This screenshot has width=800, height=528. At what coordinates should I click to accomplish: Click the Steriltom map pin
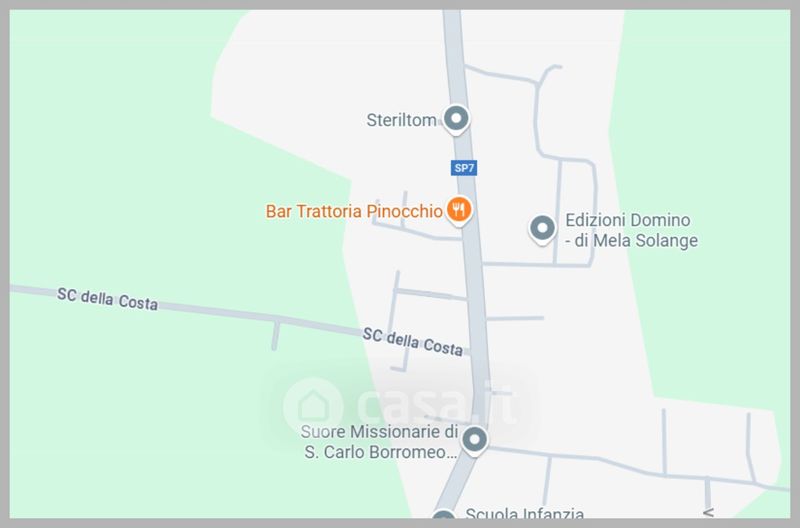[456, 119]
